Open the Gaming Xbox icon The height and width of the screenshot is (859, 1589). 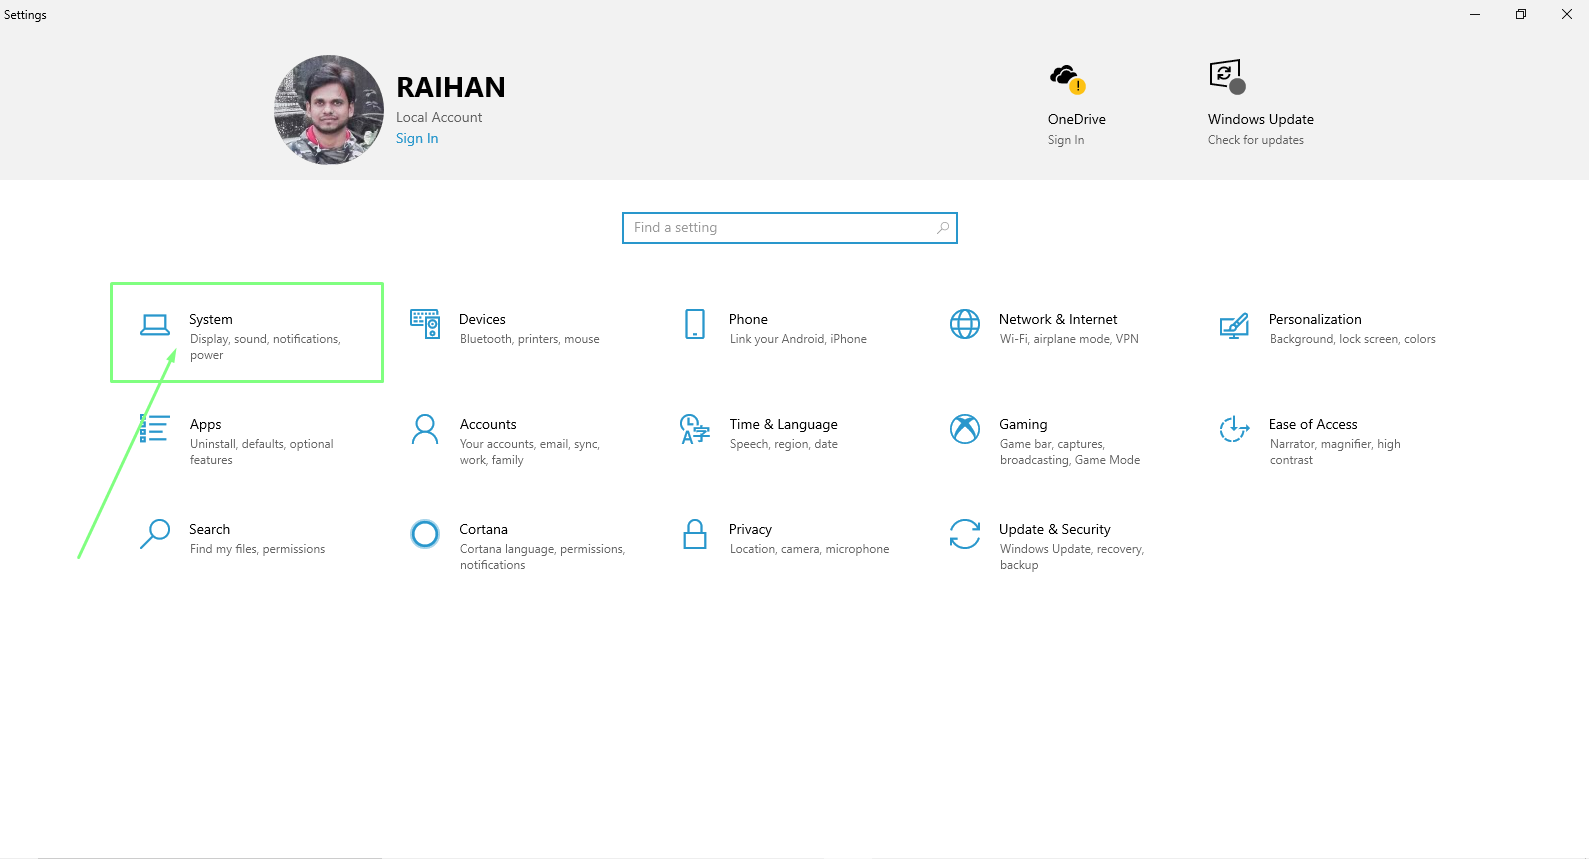point(965,429)
